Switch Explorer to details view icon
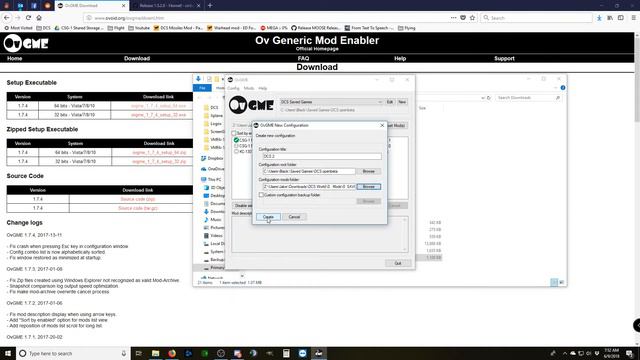Image resolution: width=640 pixels, height=360 pixels. pyautogui.click(x=554, y=282)
